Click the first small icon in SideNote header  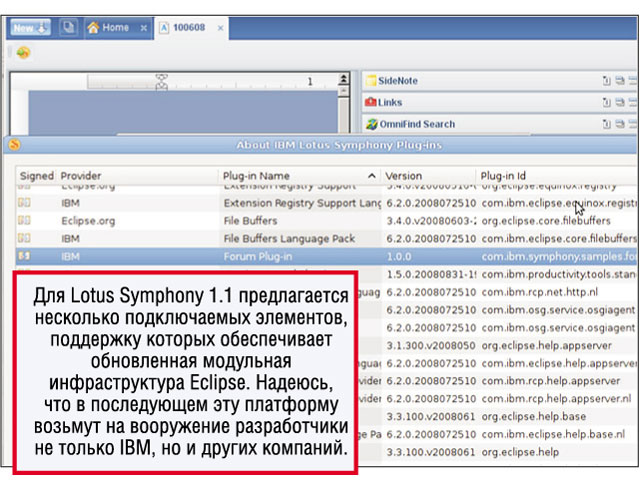pos(607,81)
